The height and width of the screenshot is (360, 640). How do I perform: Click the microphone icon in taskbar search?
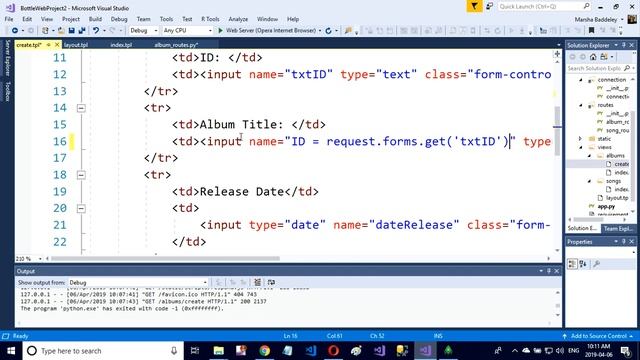(174, 351)
